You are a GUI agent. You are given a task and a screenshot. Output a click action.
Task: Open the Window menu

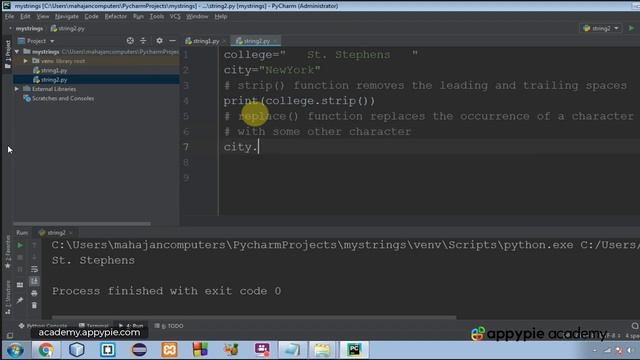197,16
